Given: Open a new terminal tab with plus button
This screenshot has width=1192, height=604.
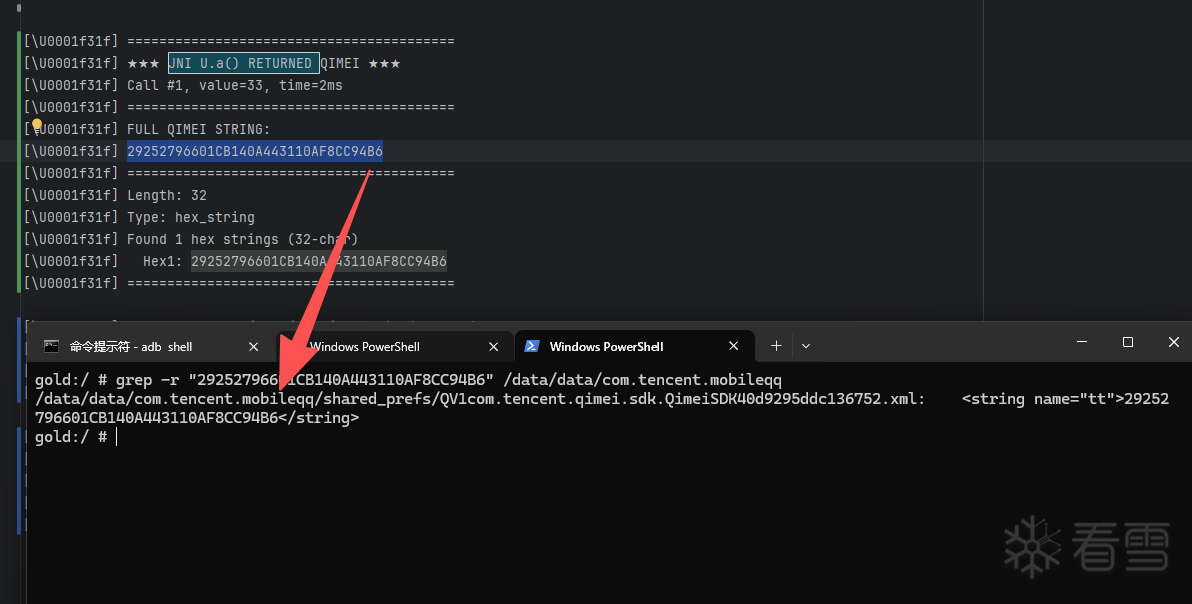Looking at the screenshot, I should 776,346.
